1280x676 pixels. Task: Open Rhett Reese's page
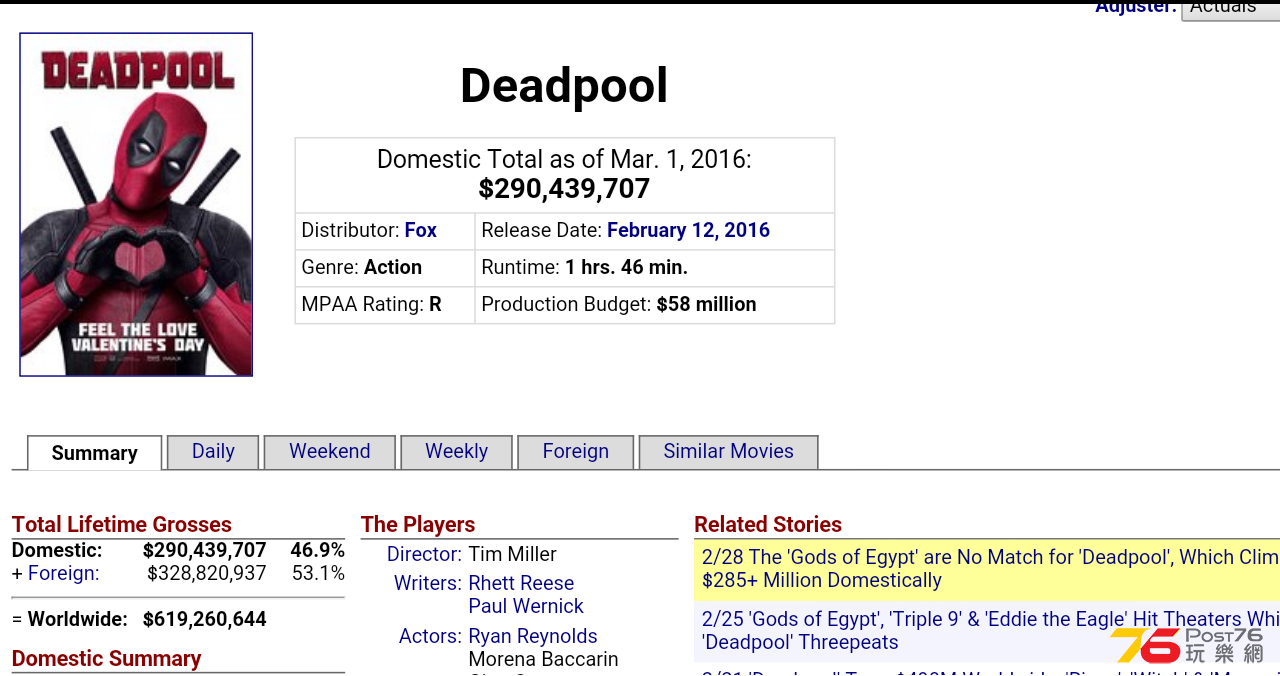point(521,583)
